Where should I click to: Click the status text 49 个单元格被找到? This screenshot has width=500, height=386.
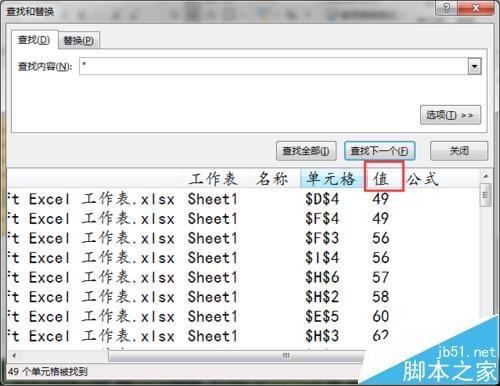pyautogui.click(x=48, y=371)
